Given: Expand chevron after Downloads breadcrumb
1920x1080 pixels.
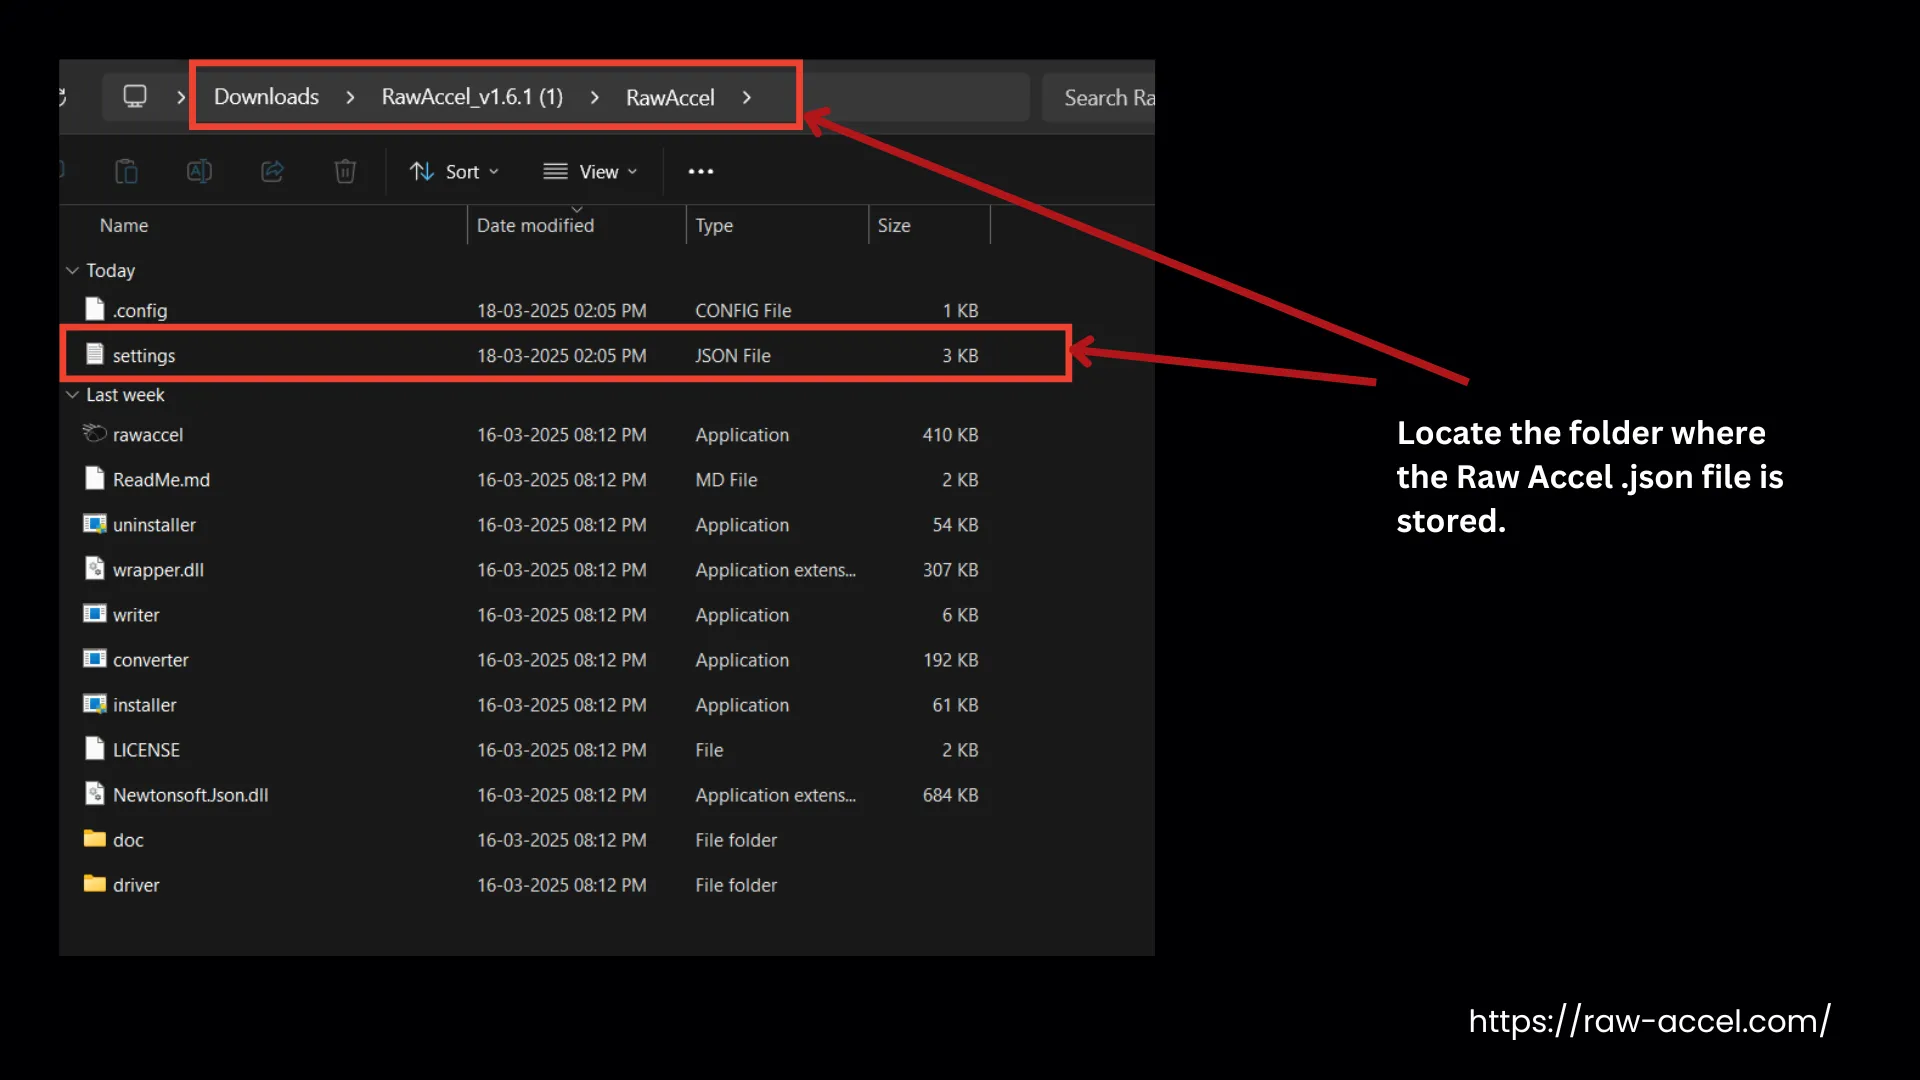Looking at the screenshot, I should click(x=350, y=97).
